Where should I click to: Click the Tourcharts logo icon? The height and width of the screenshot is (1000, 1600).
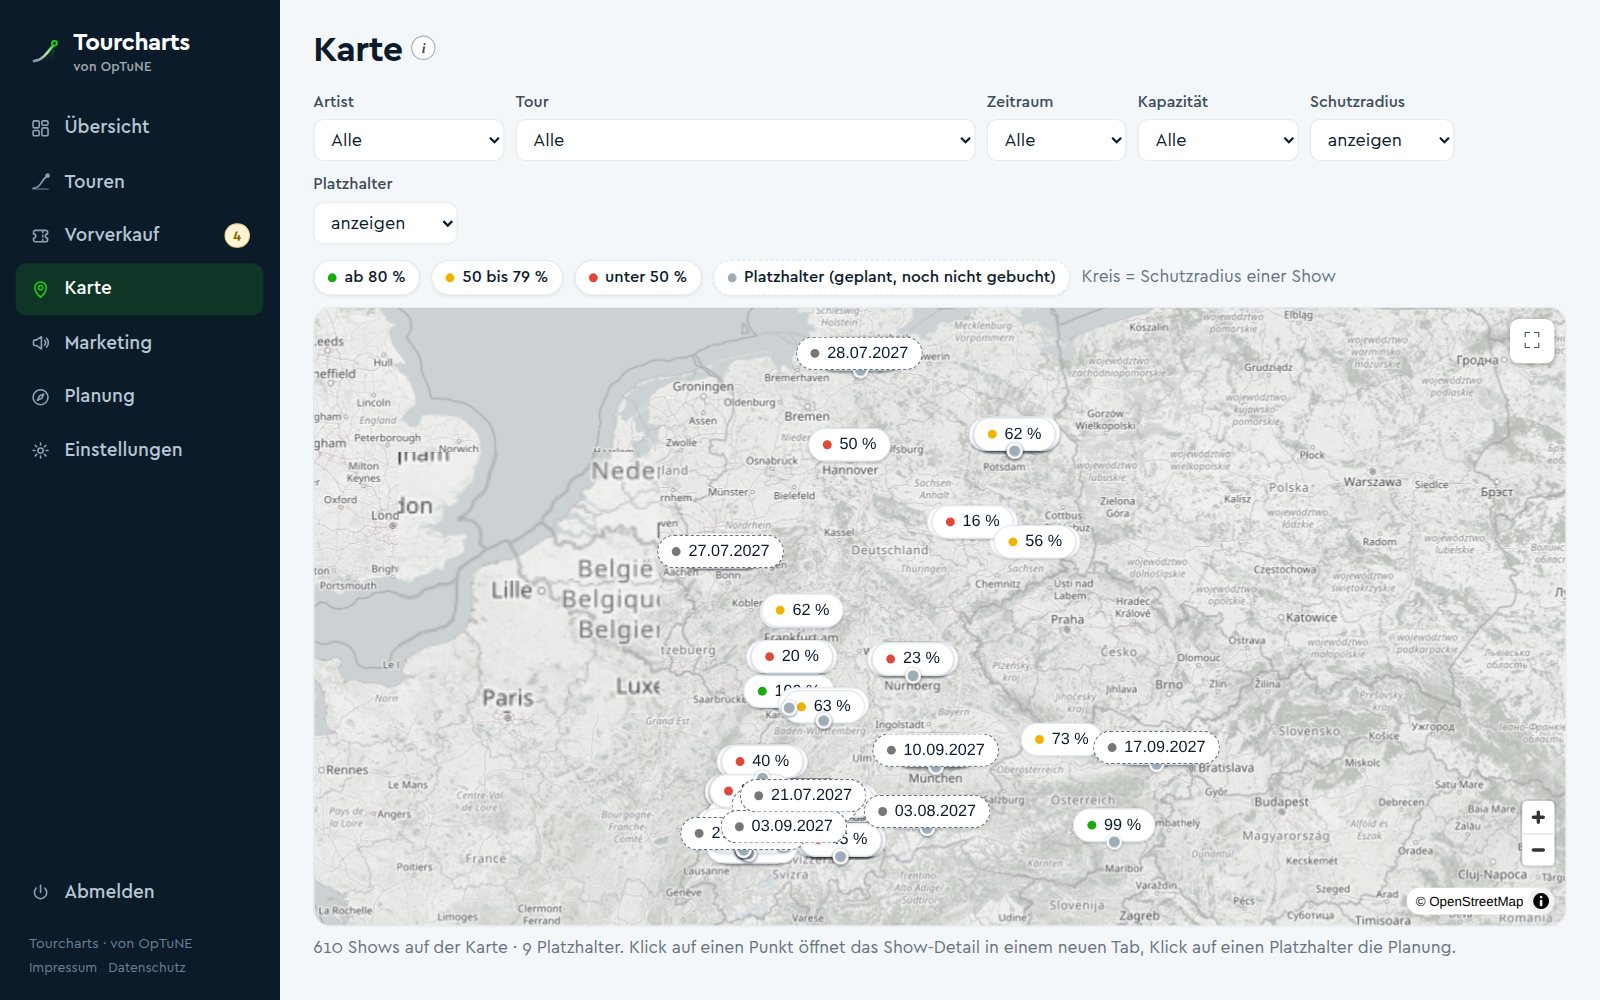click(x=45, y=51)
